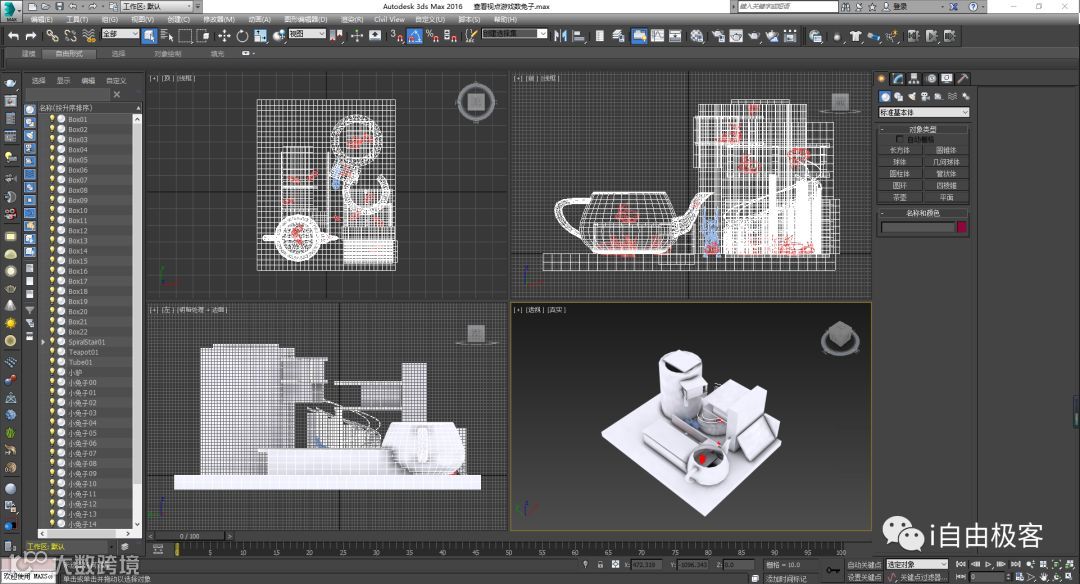Click the 长方体 create button
The height and width of the screenshot is (584, 1080).
click(900, 150)
